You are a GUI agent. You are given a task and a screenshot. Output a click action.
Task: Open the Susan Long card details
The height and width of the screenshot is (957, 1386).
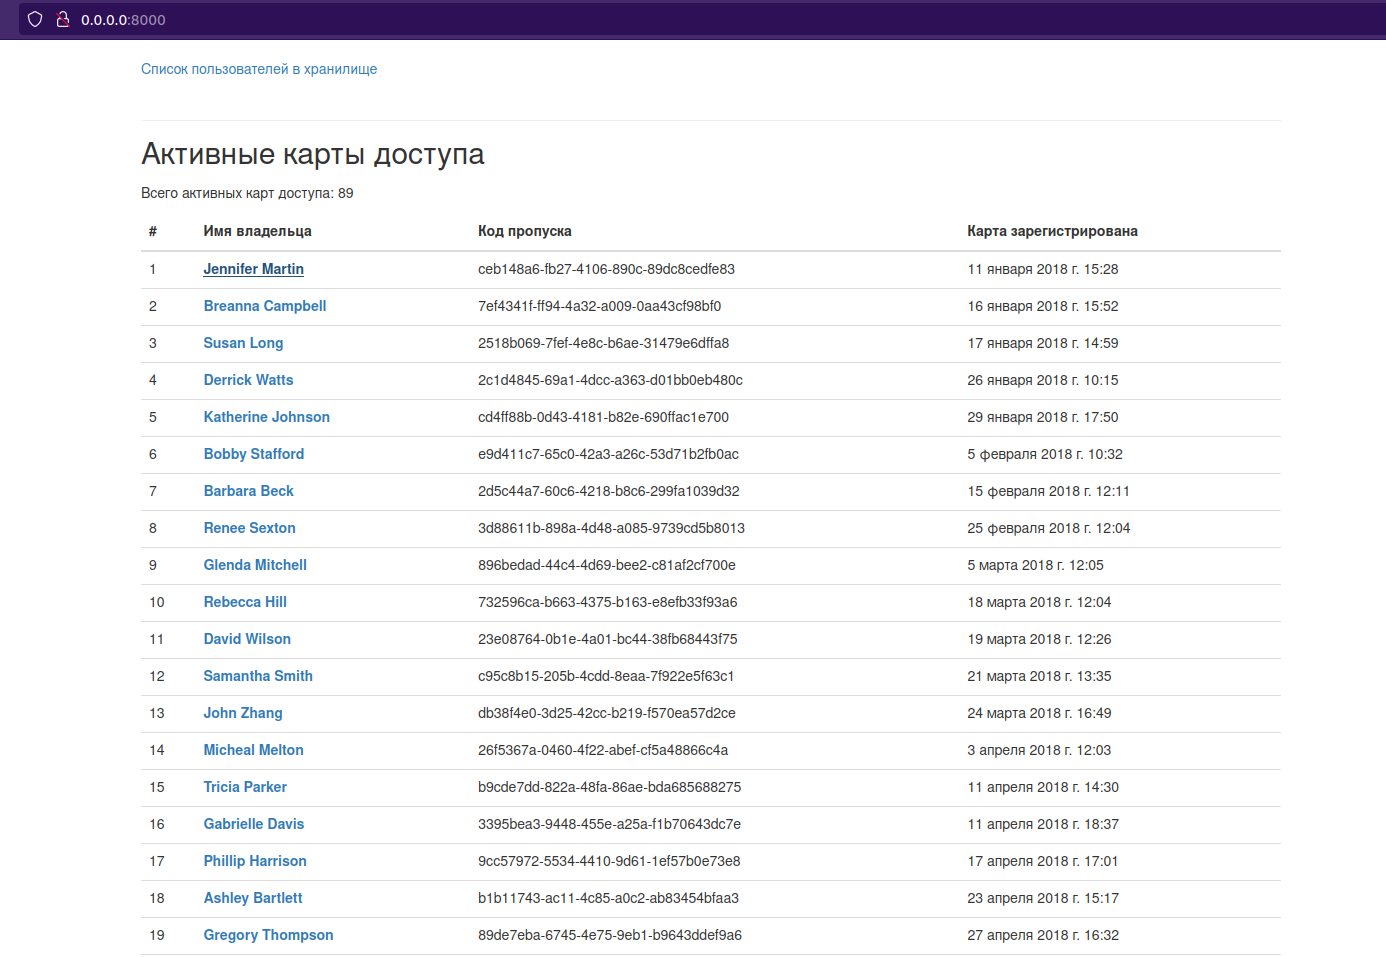pos(243,342)
